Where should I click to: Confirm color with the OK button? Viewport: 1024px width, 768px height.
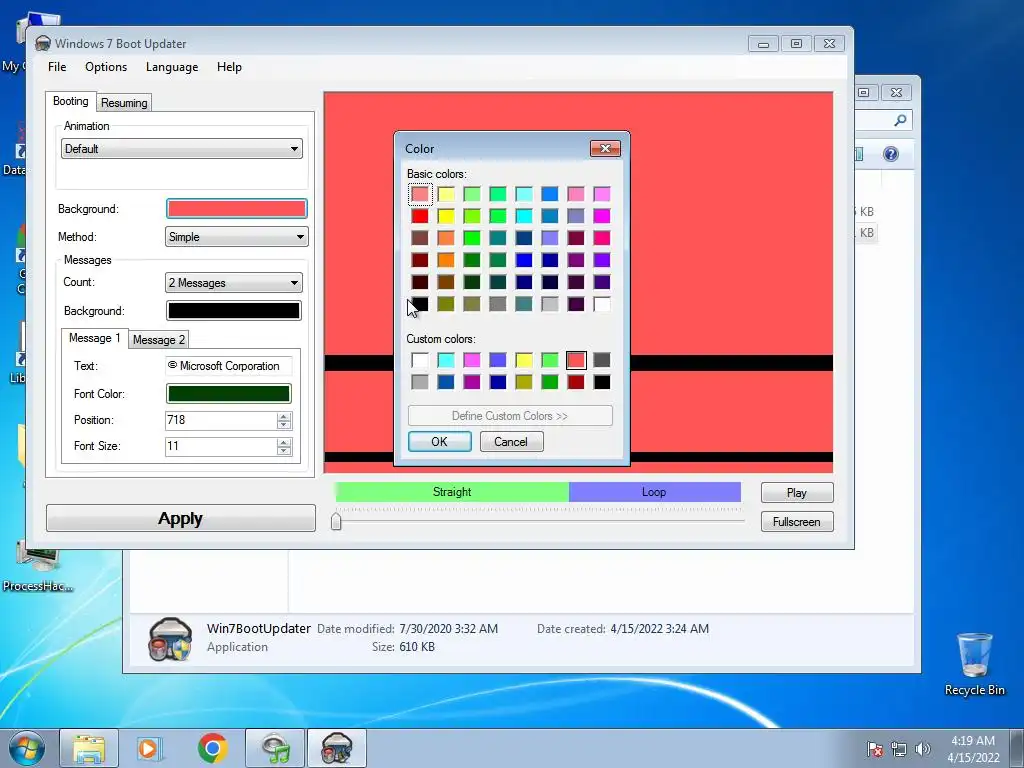coord(440,441)
